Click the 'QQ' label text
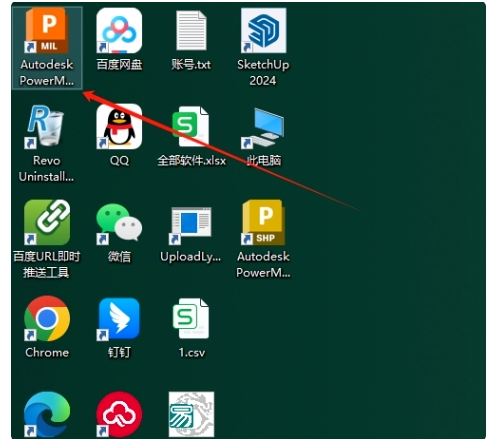 click(119, 161)
